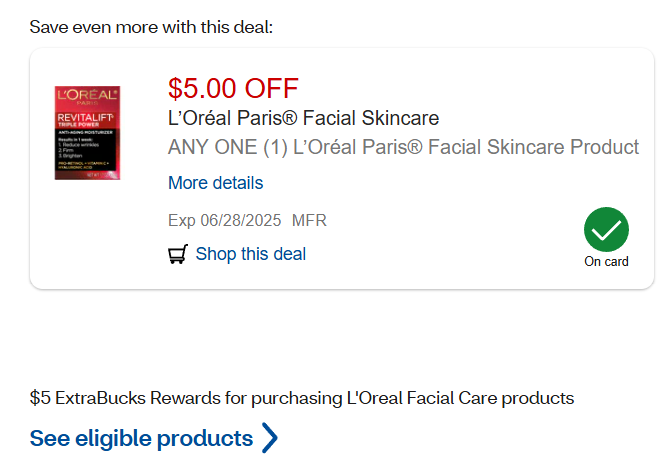Open the Revitalift product thumbnail
Viewport: 665px width, 465px height.
coord(87,133)
